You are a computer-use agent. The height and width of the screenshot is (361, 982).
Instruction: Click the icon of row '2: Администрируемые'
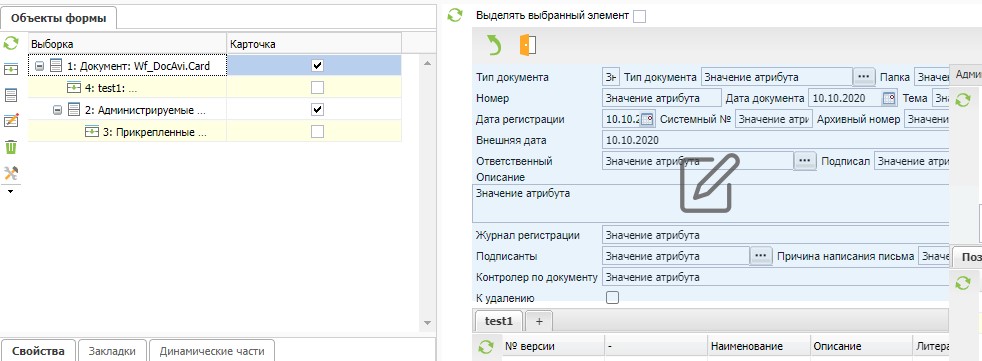pyautogui.click(x=73, y=110)
